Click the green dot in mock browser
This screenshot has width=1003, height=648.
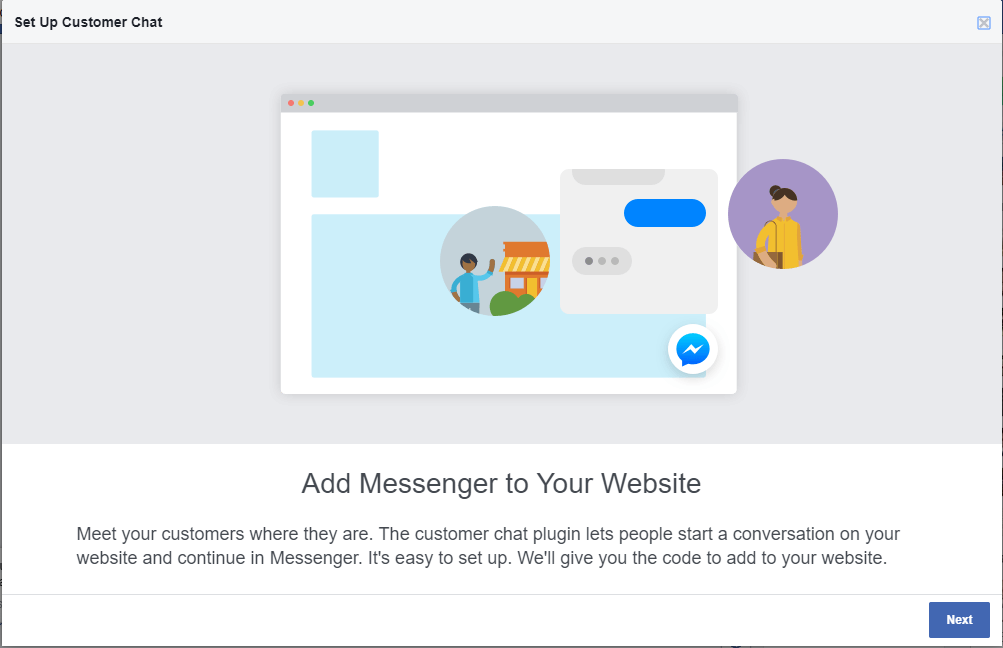311,103
